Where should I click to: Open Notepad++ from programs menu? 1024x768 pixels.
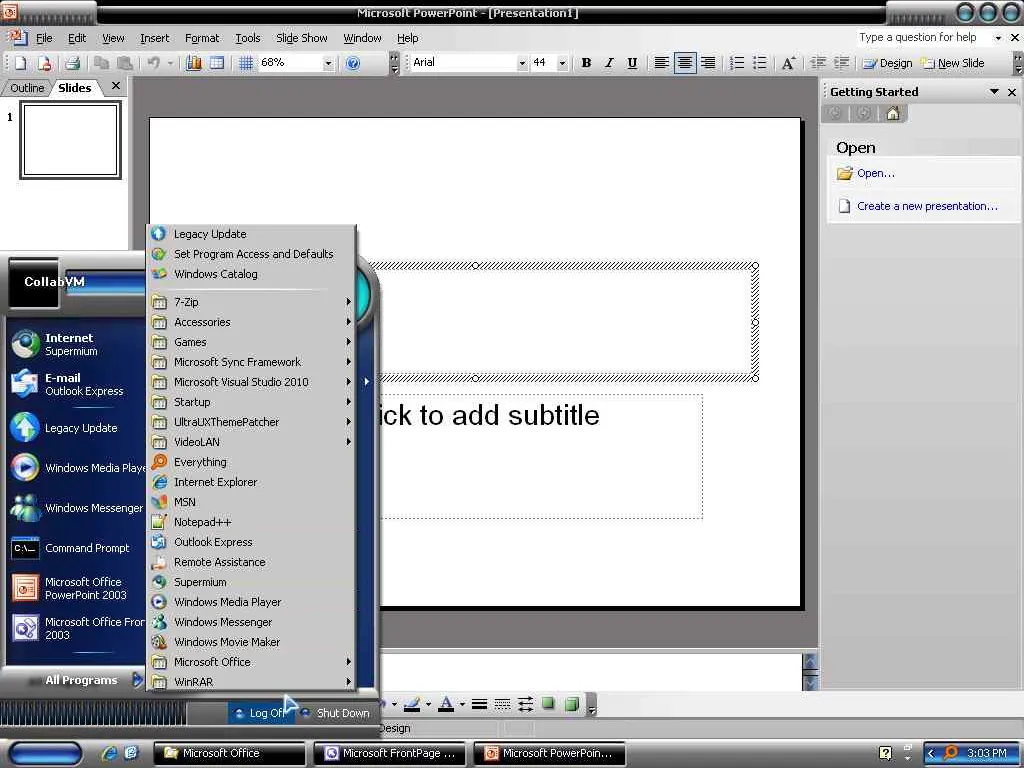pos(252,522)
